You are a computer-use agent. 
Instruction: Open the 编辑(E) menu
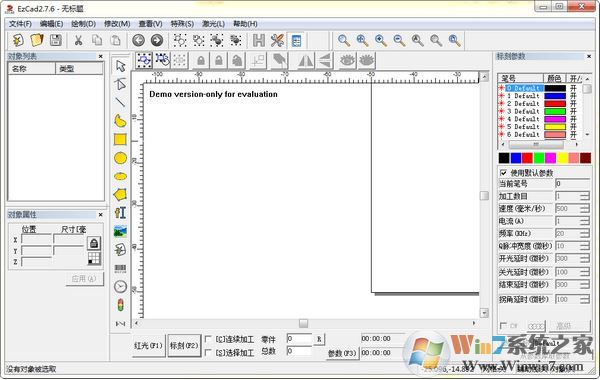click(51, 24)
